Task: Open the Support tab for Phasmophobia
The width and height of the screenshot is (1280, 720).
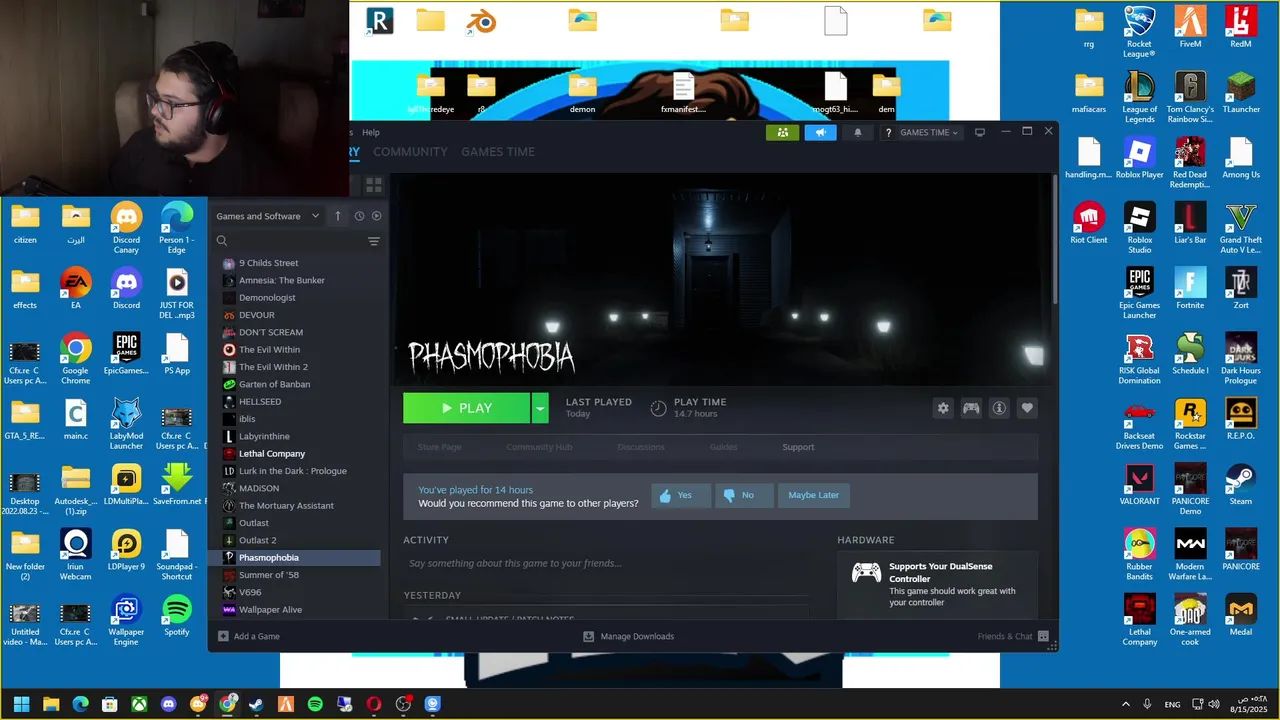Action: pyautogui.click(x=798, y=447)
